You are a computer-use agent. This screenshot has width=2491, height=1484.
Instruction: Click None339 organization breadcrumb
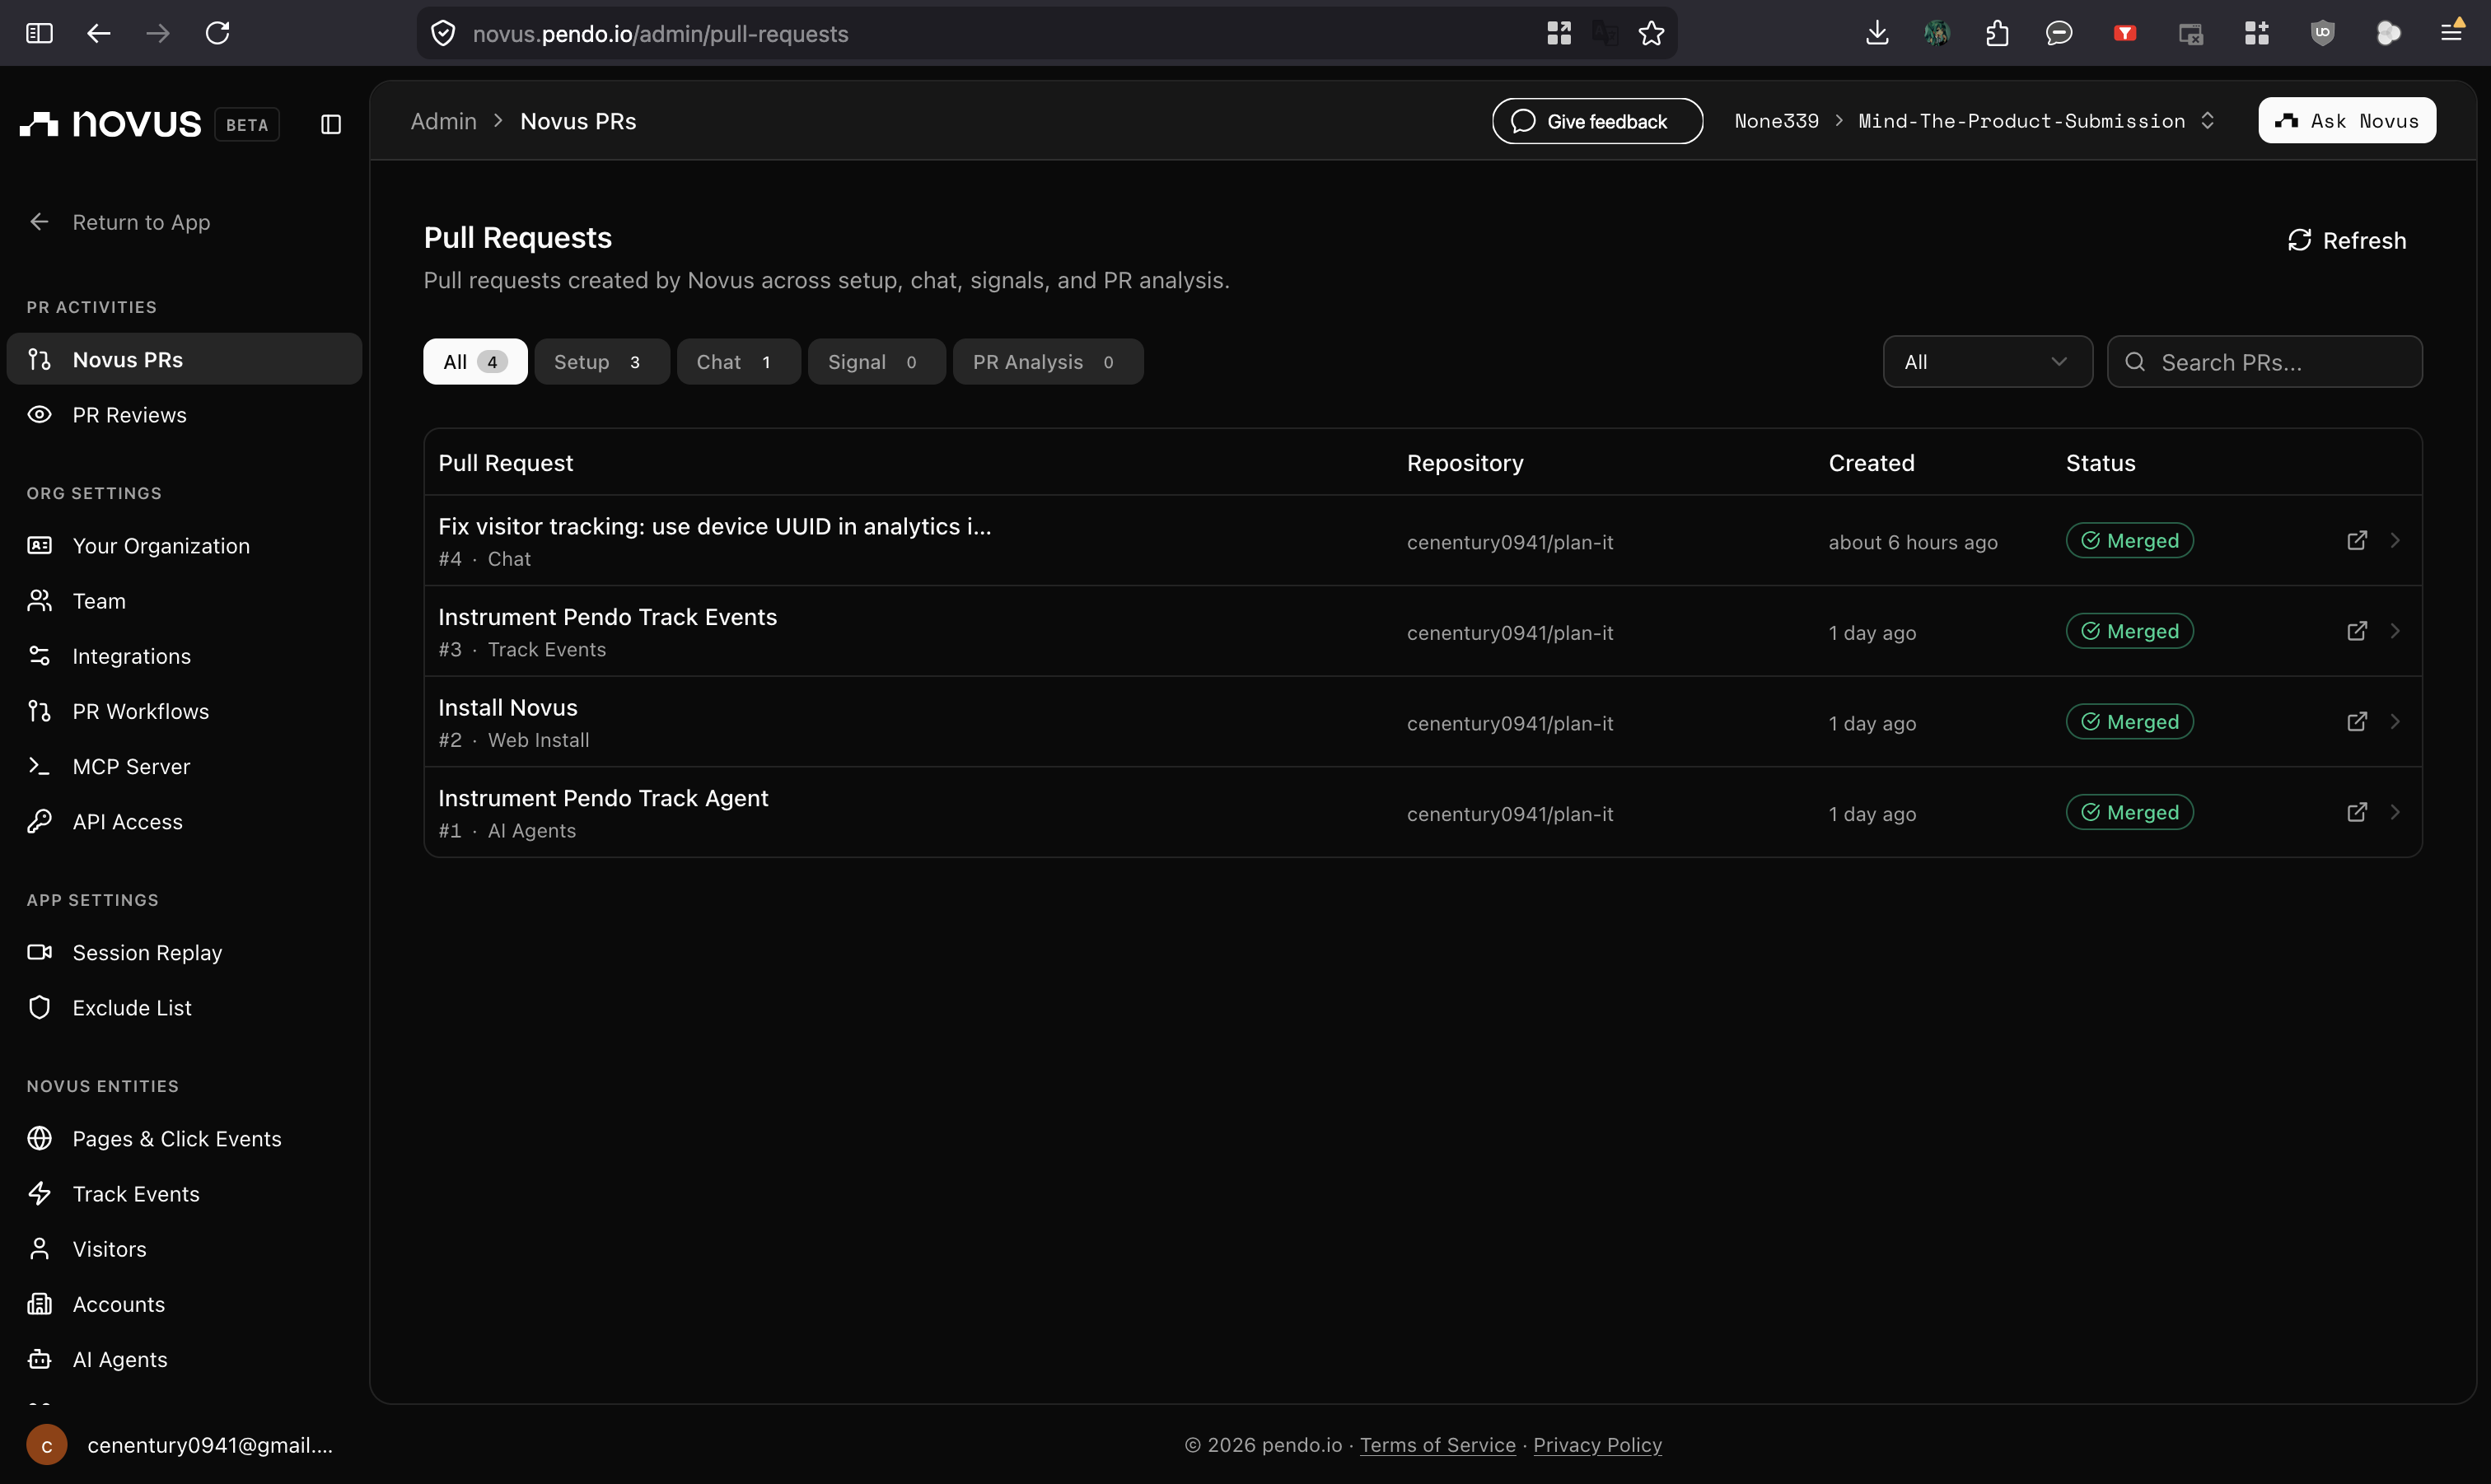click(1776, 121)
